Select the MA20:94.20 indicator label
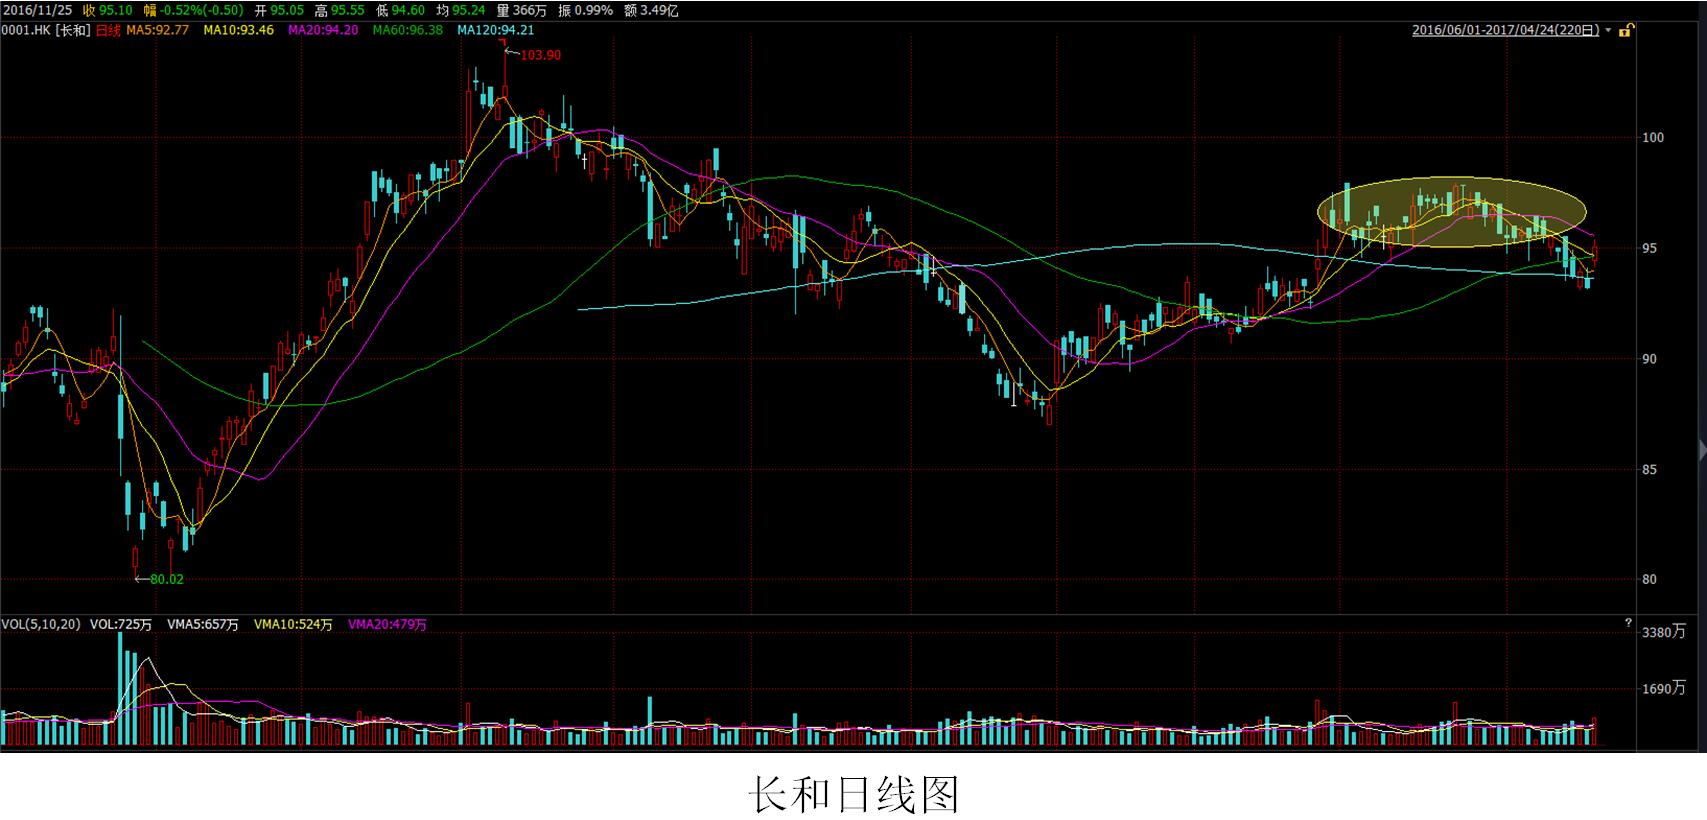 [x=323, y=30]
